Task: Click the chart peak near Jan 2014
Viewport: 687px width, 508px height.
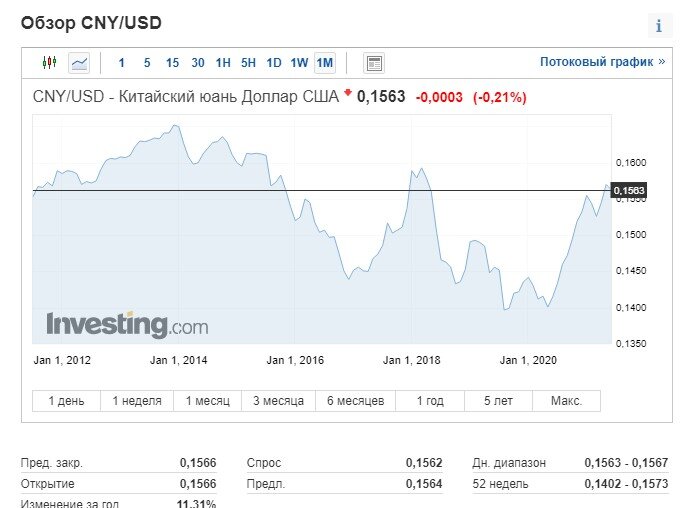Action: pos(176,126)
